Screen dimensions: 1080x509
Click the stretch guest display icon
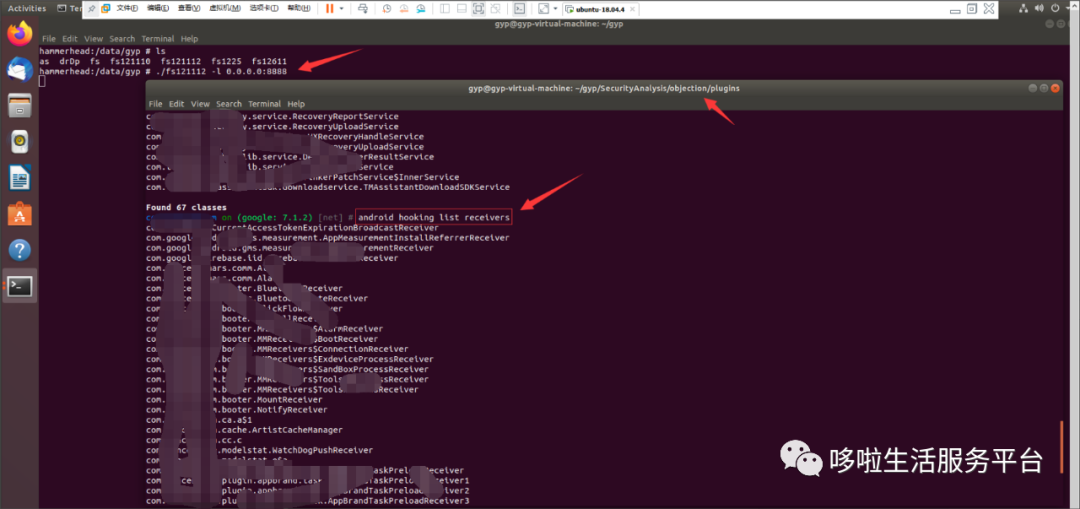tap(543, 8)
